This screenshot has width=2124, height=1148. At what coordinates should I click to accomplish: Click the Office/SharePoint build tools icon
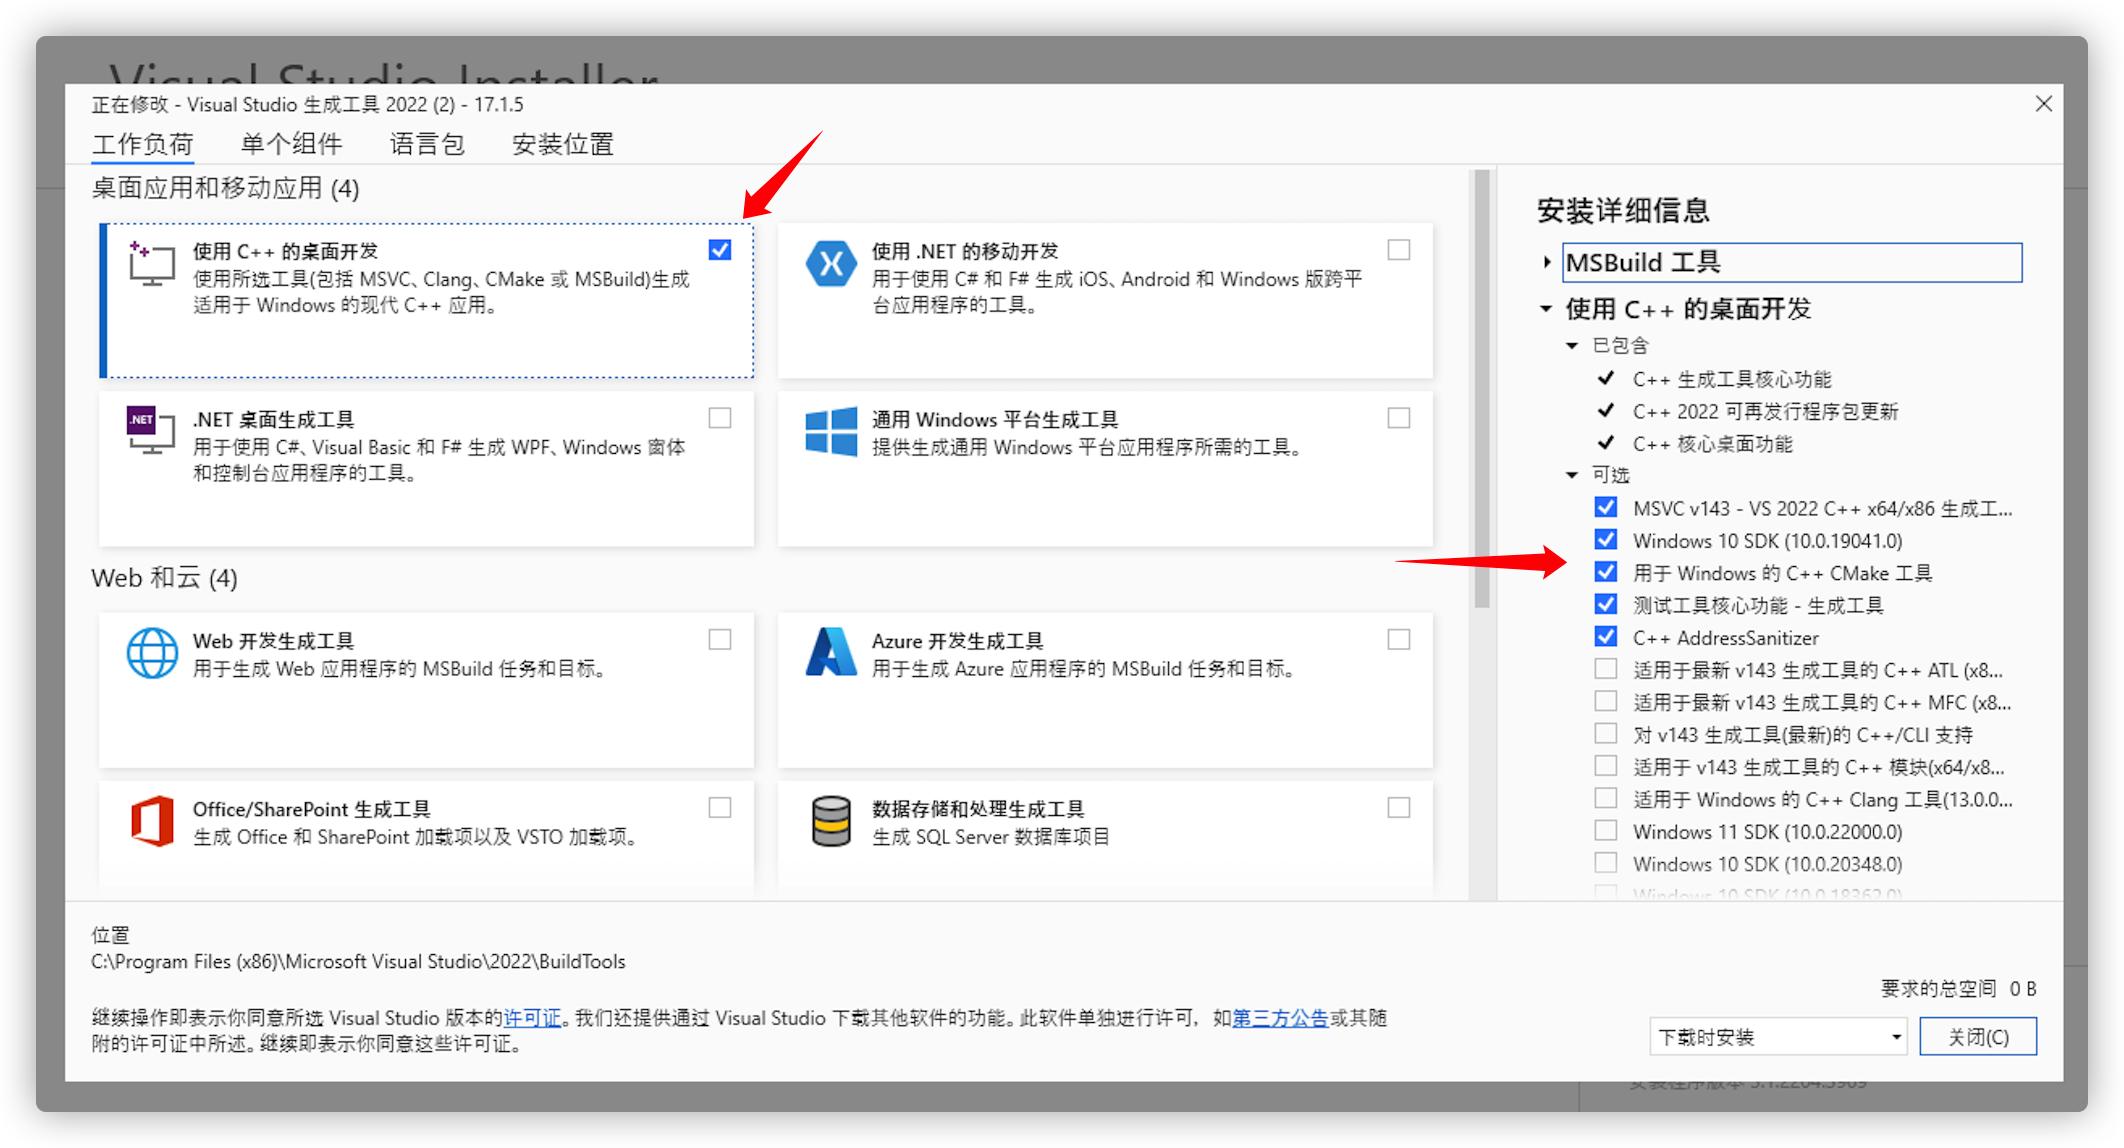151,821
